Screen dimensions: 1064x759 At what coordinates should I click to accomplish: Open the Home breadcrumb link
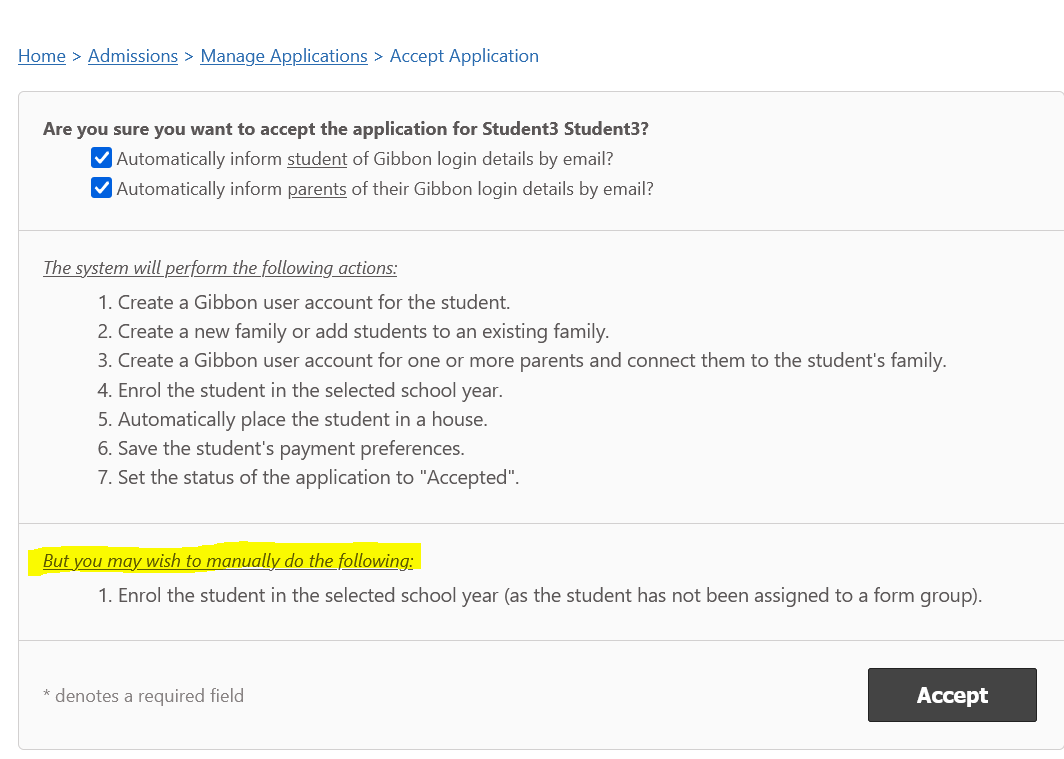click(42, 56)
